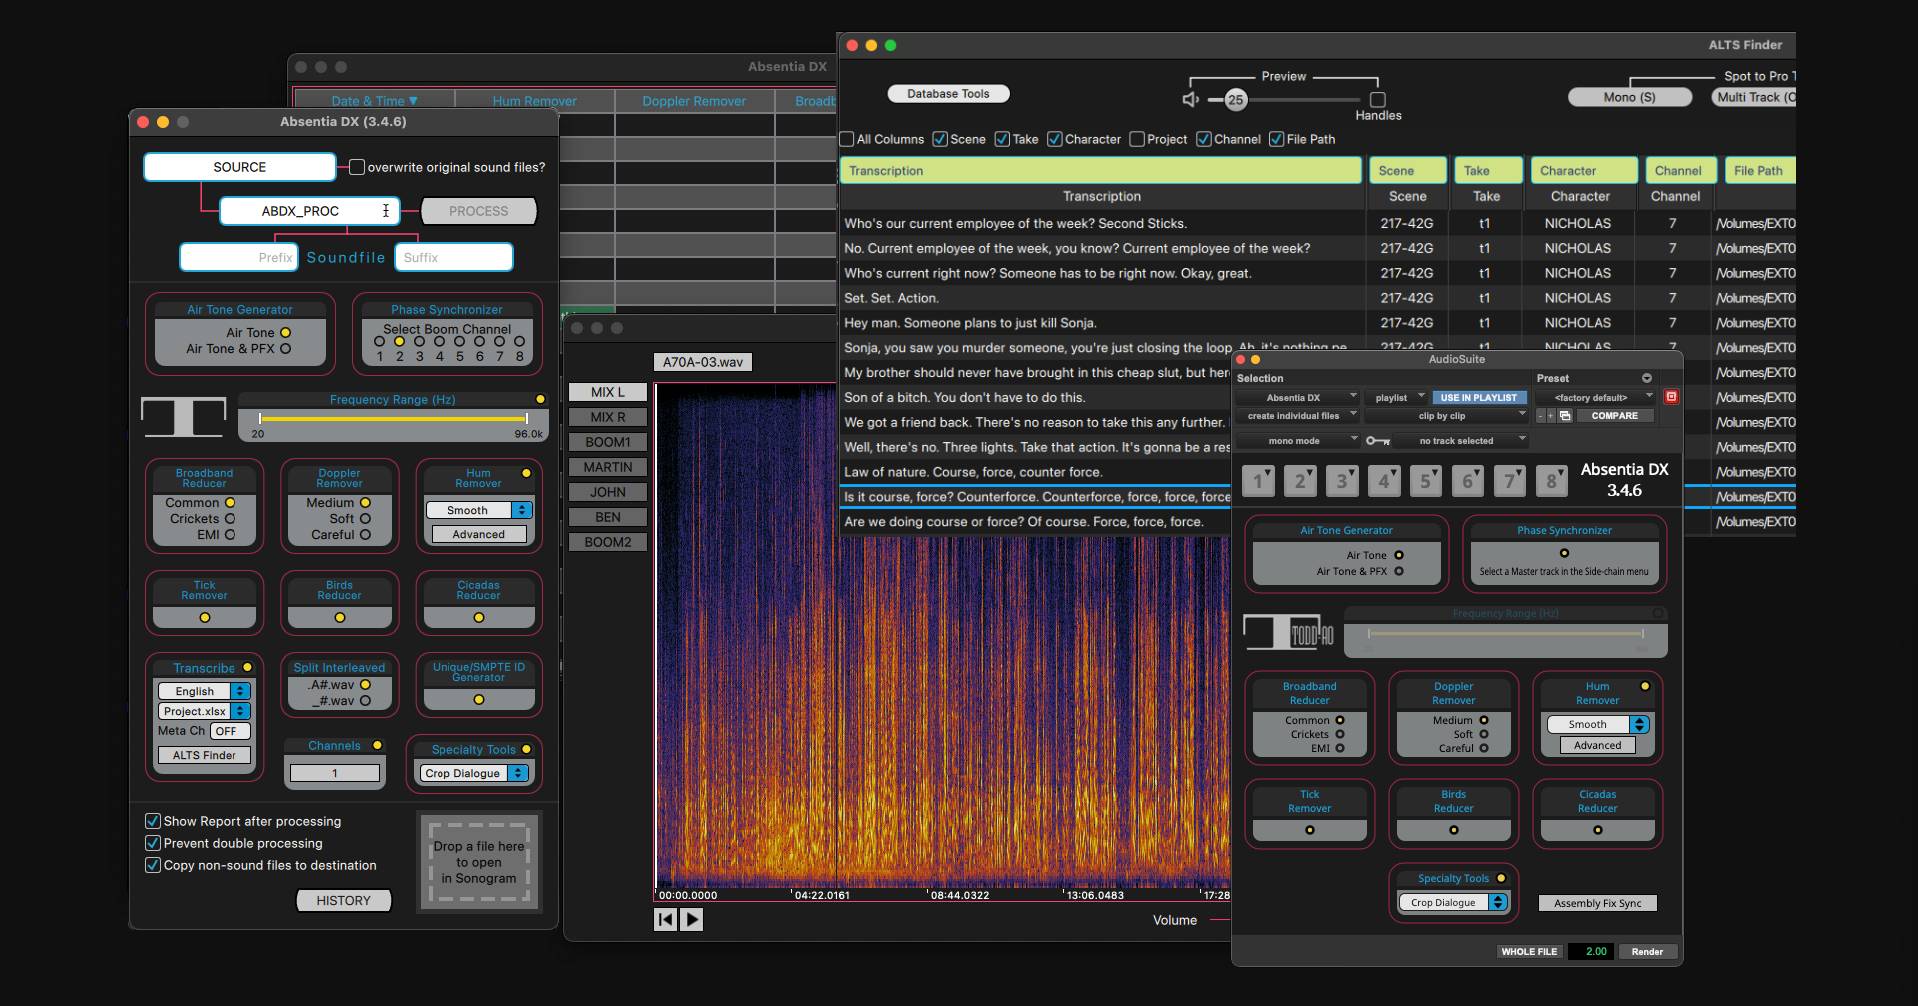
Task: Uncheck Copy non-sound files to destination
Action: [153, 865]
